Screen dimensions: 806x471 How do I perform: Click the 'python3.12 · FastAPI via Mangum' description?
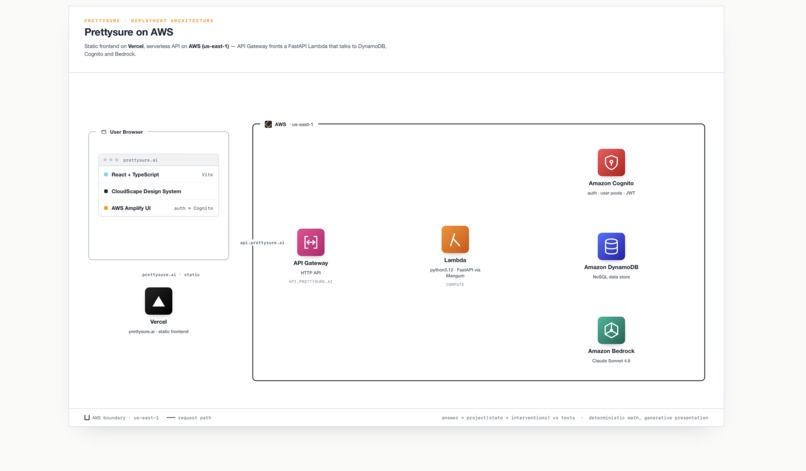point(455,273)
